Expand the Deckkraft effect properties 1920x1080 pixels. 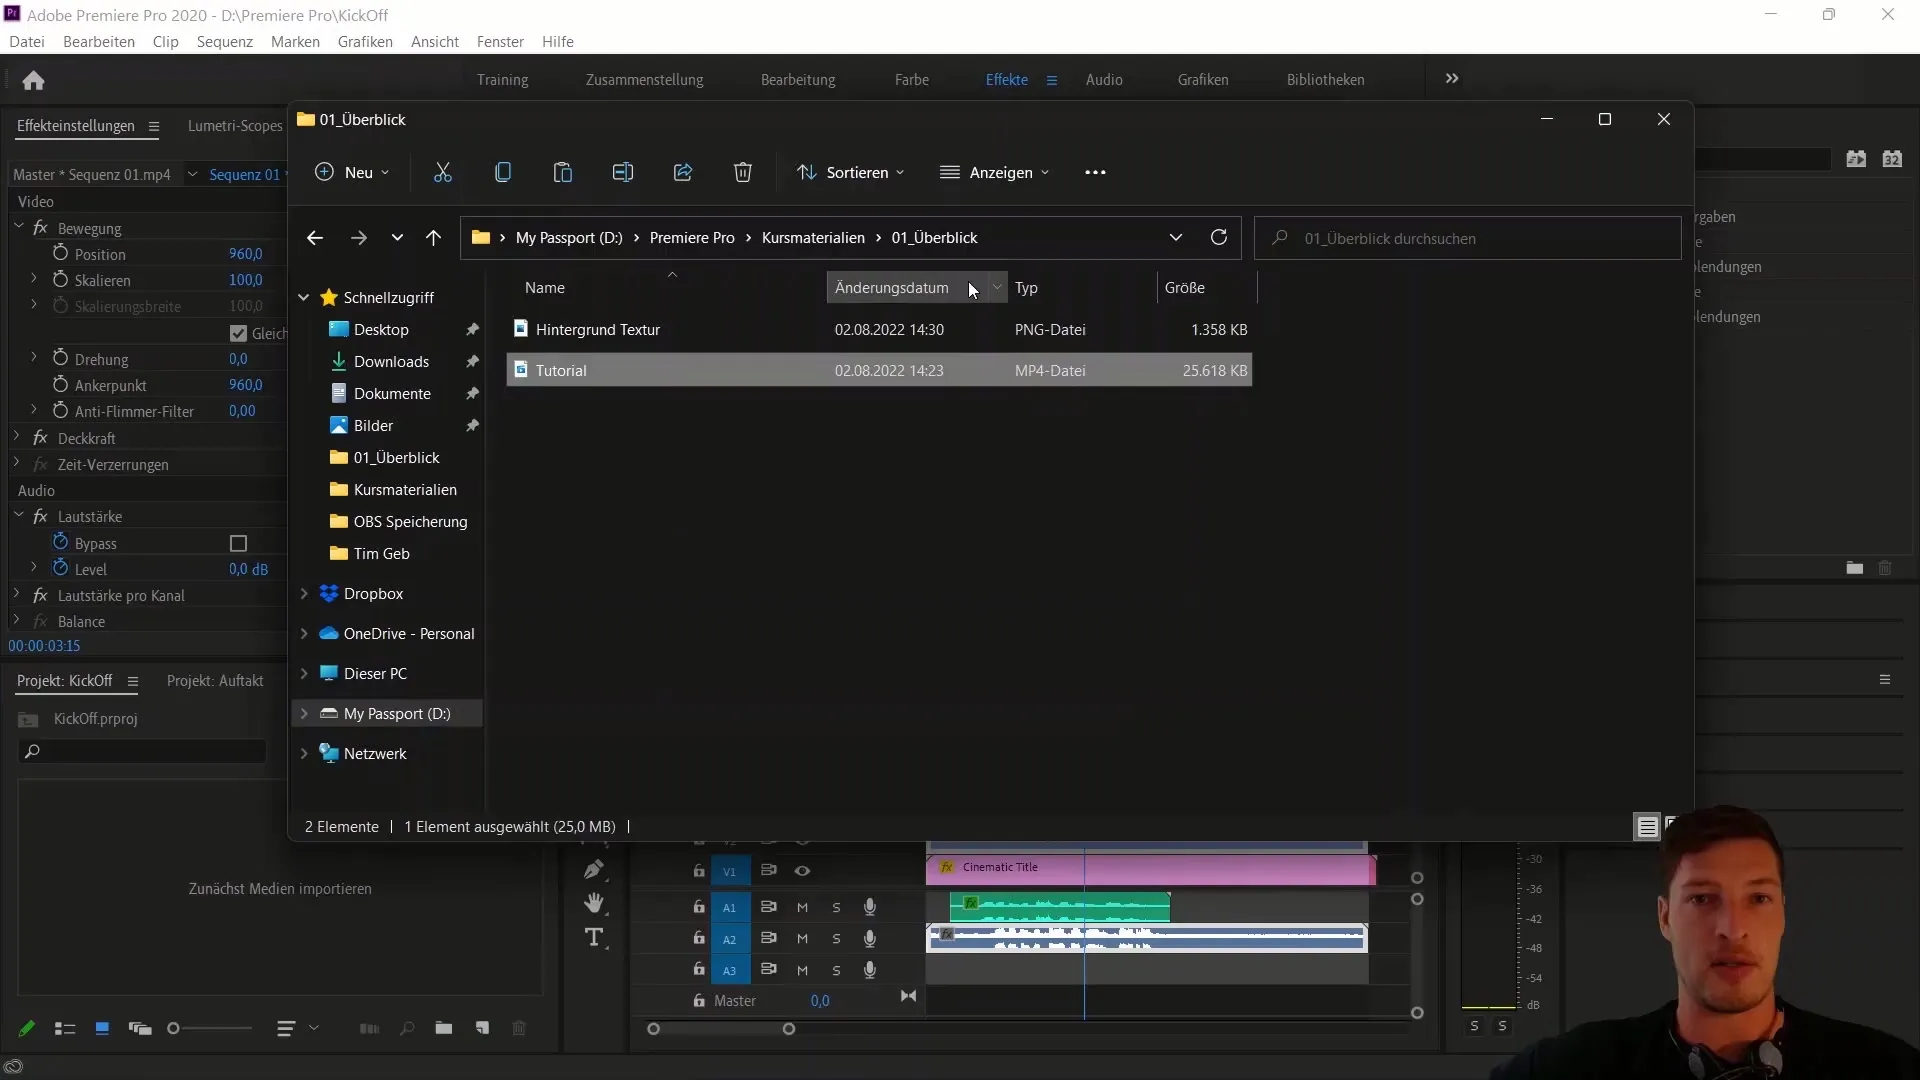17,437
